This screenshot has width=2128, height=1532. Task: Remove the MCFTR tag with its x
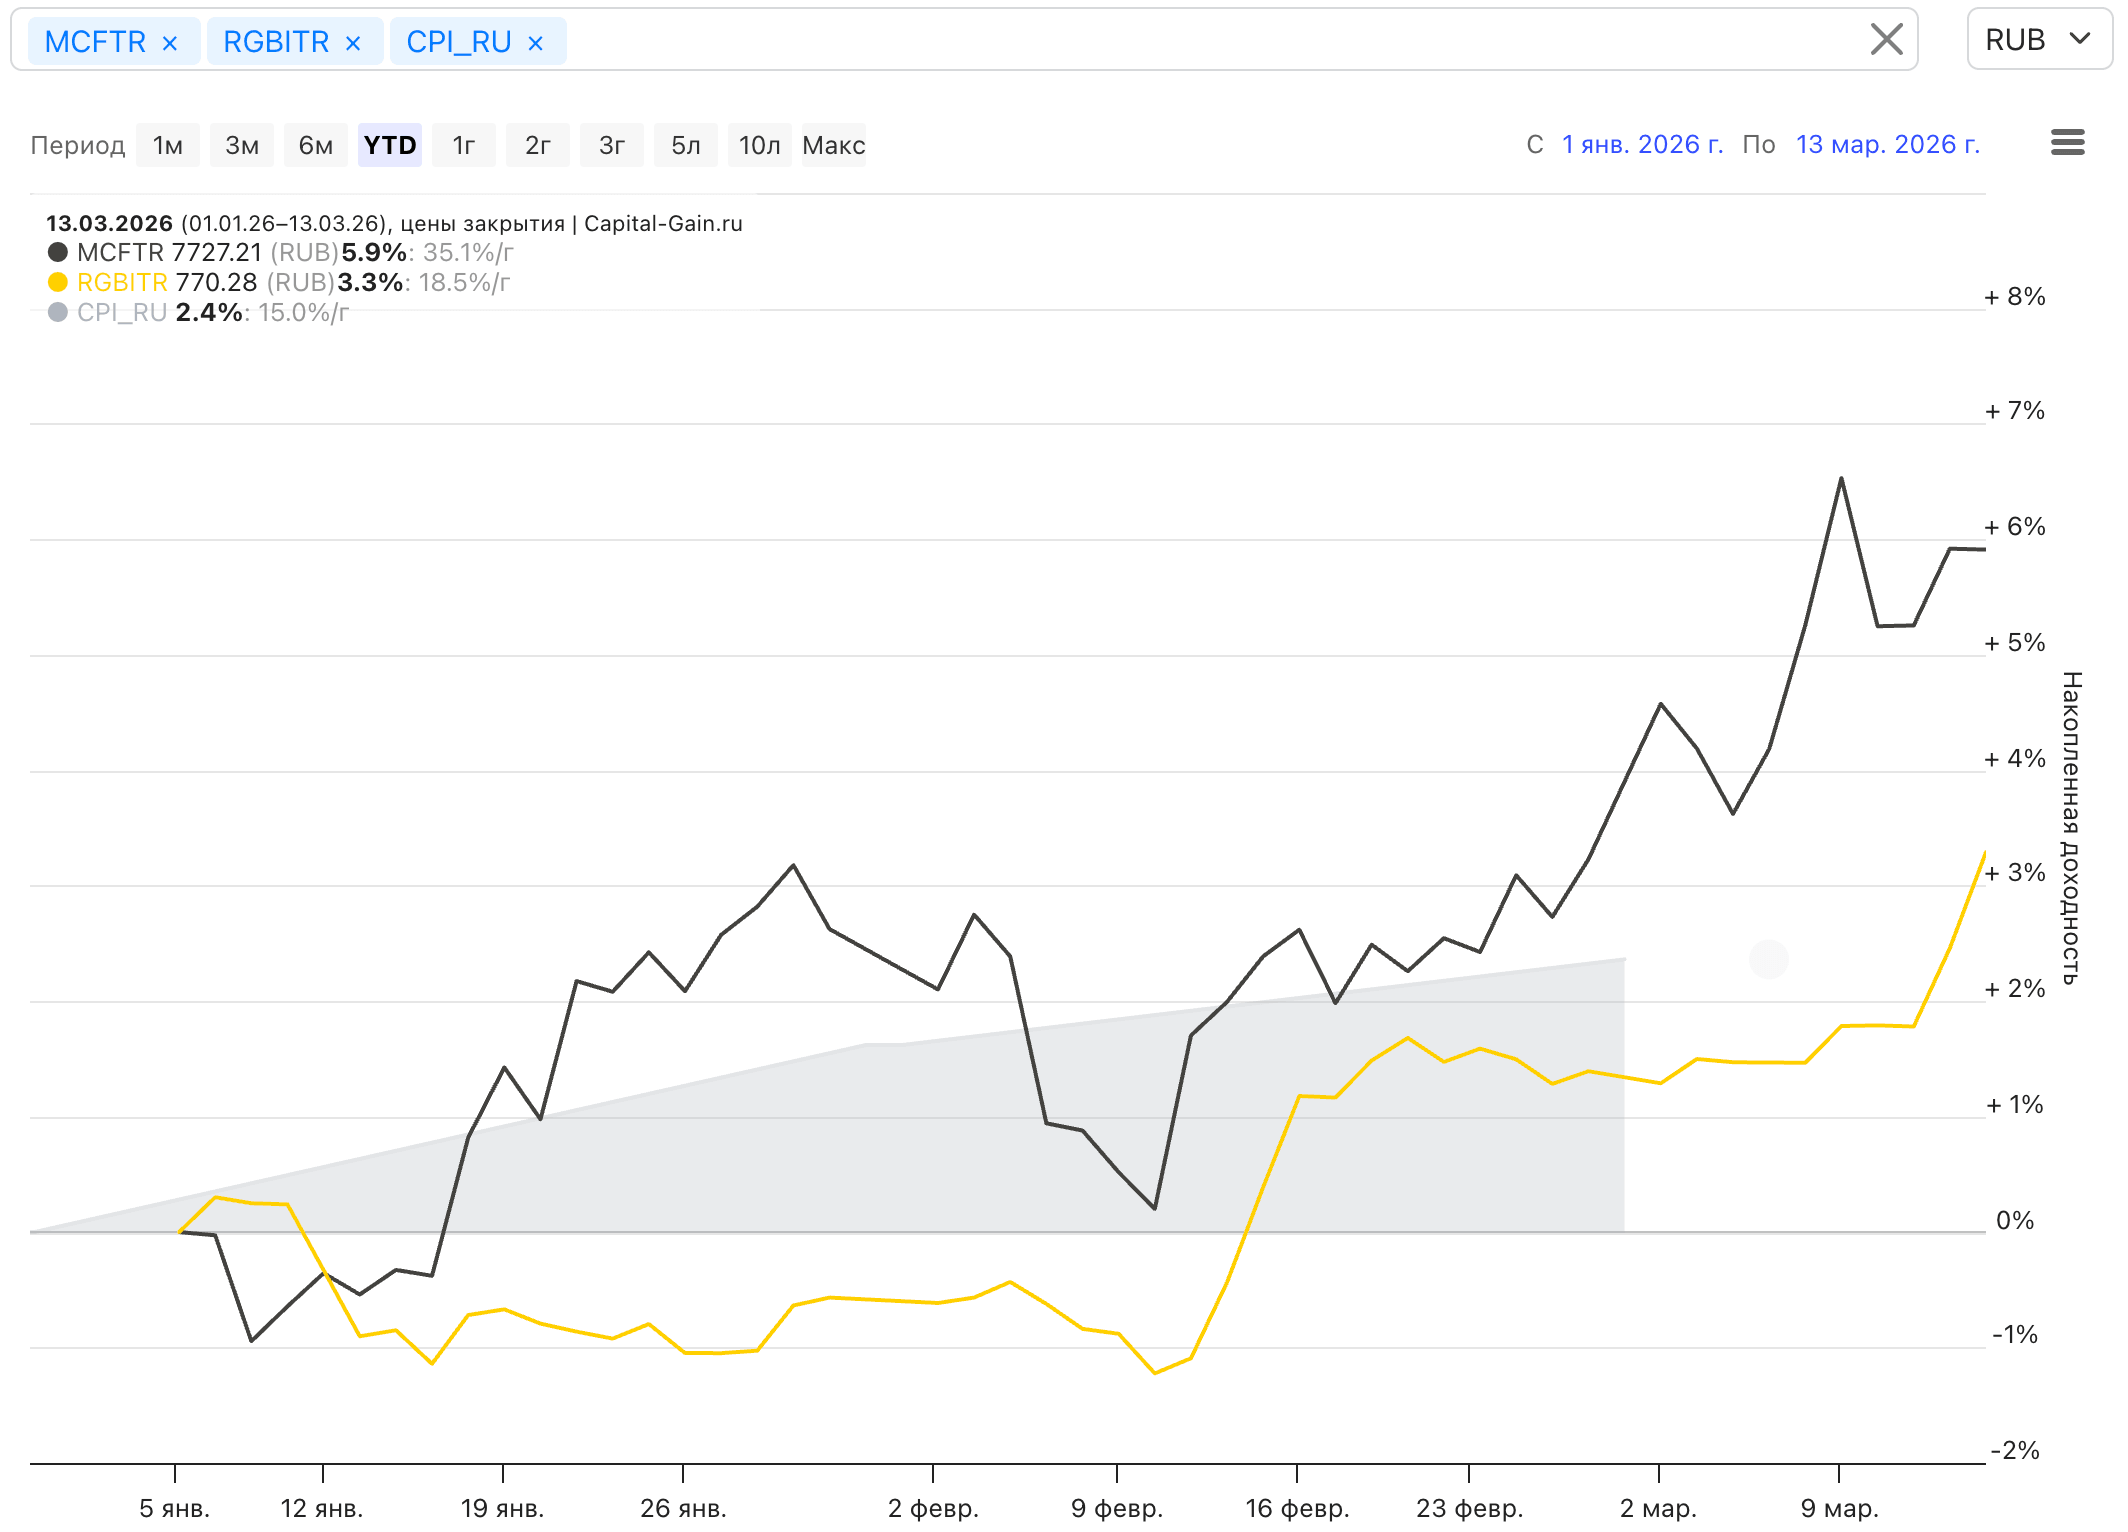[x=170, y=43]
